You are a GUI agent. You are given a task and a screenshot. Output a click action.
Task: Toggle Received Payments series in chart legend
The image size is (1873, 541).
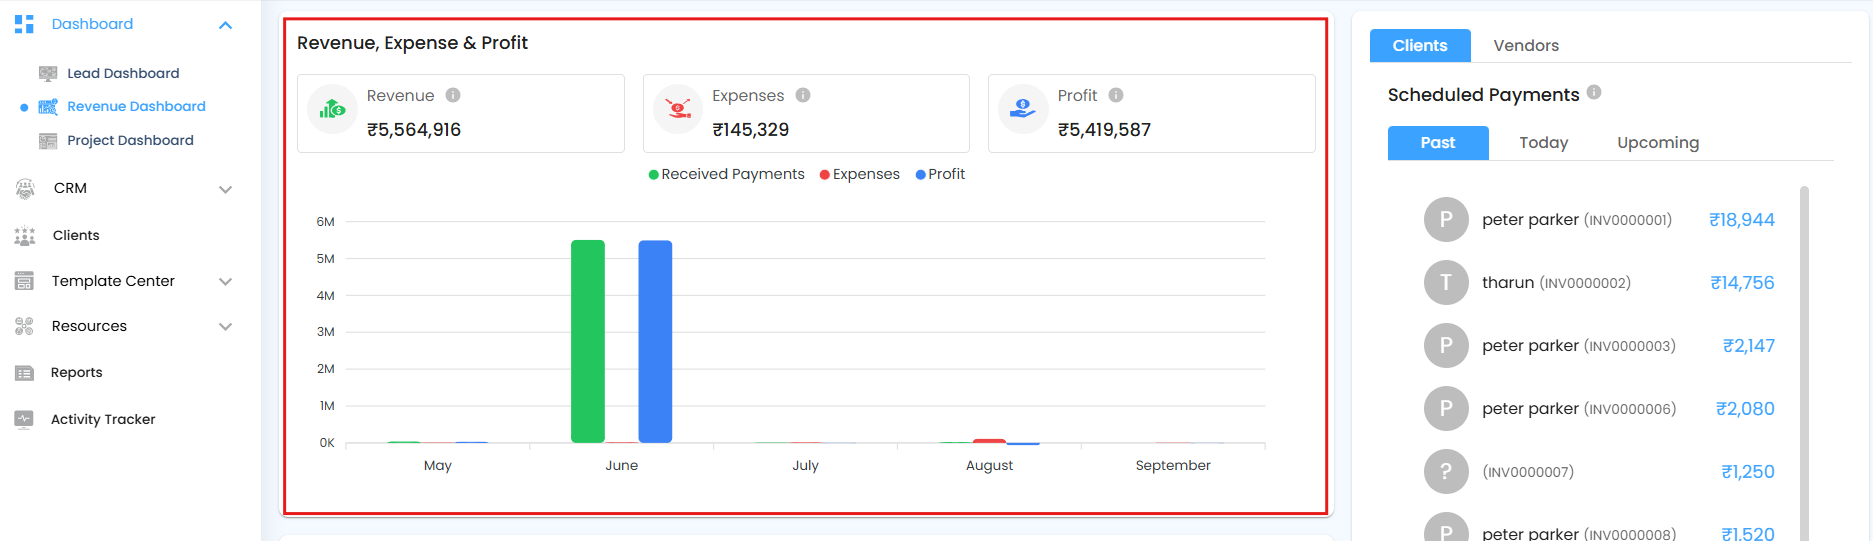pyautogui.click(x=727, y=174)
